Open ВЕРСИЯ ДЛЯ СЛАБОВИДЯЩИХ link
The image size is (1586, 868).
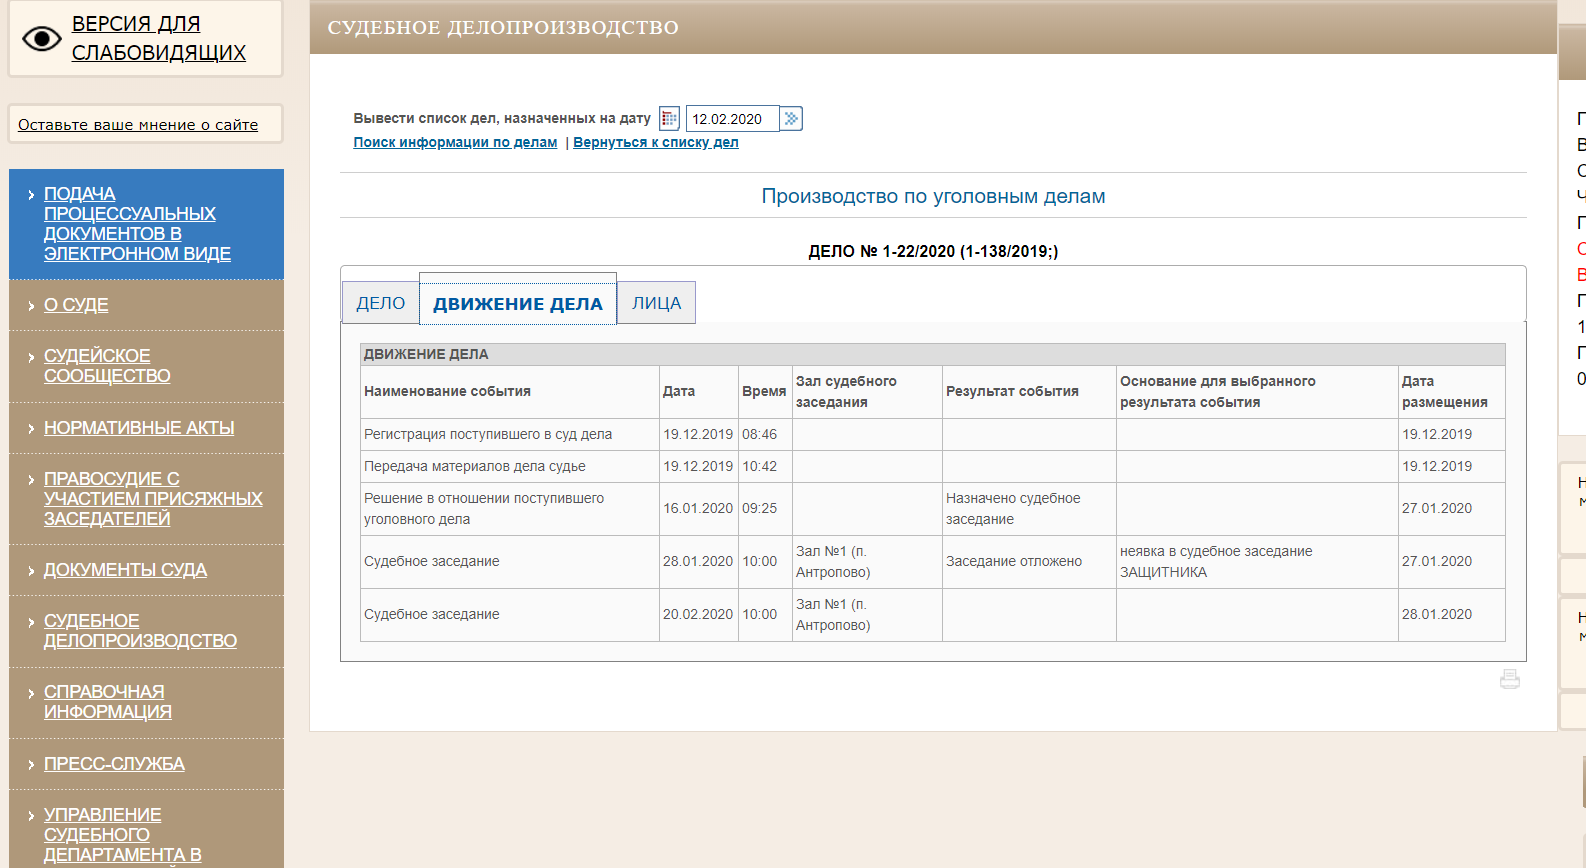coord(158,38)
